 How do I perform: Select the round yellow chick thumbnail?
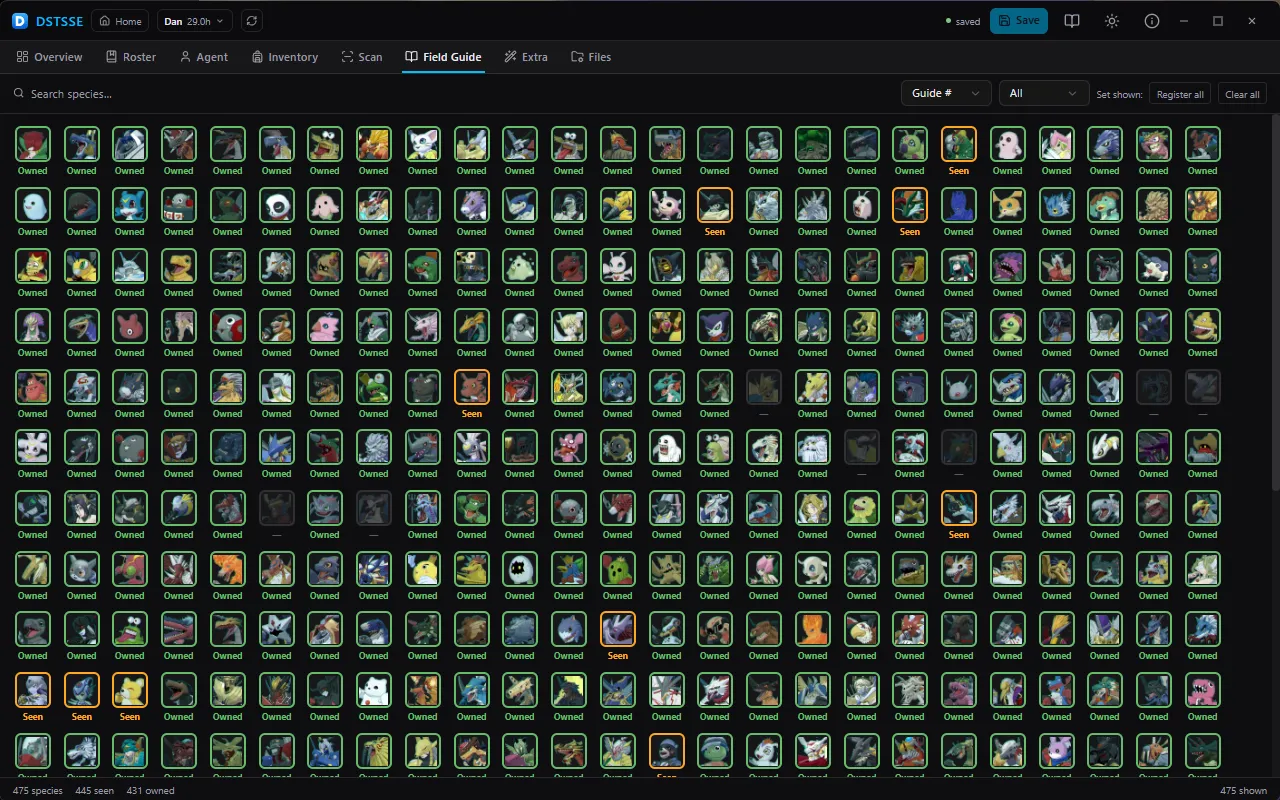tap(422, 569)
